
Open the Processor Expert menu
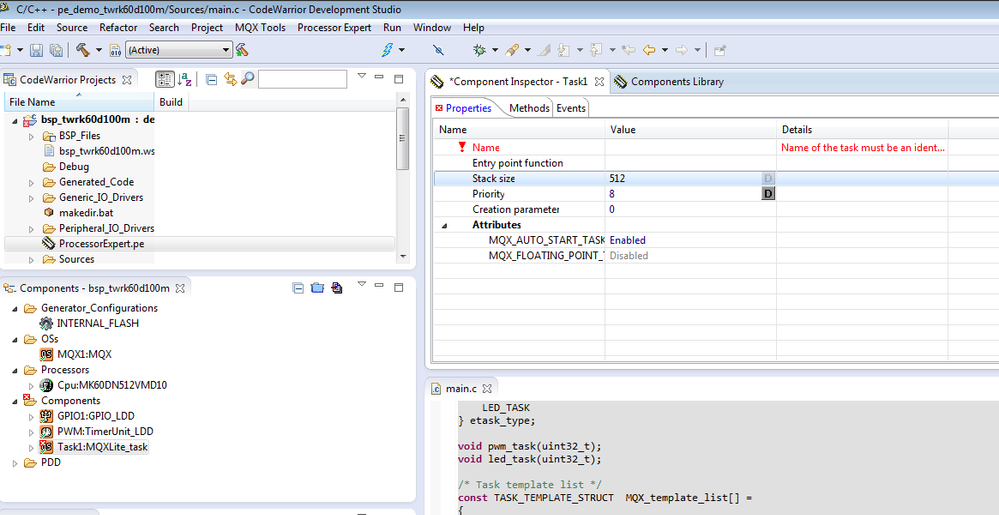click(334, 28)
